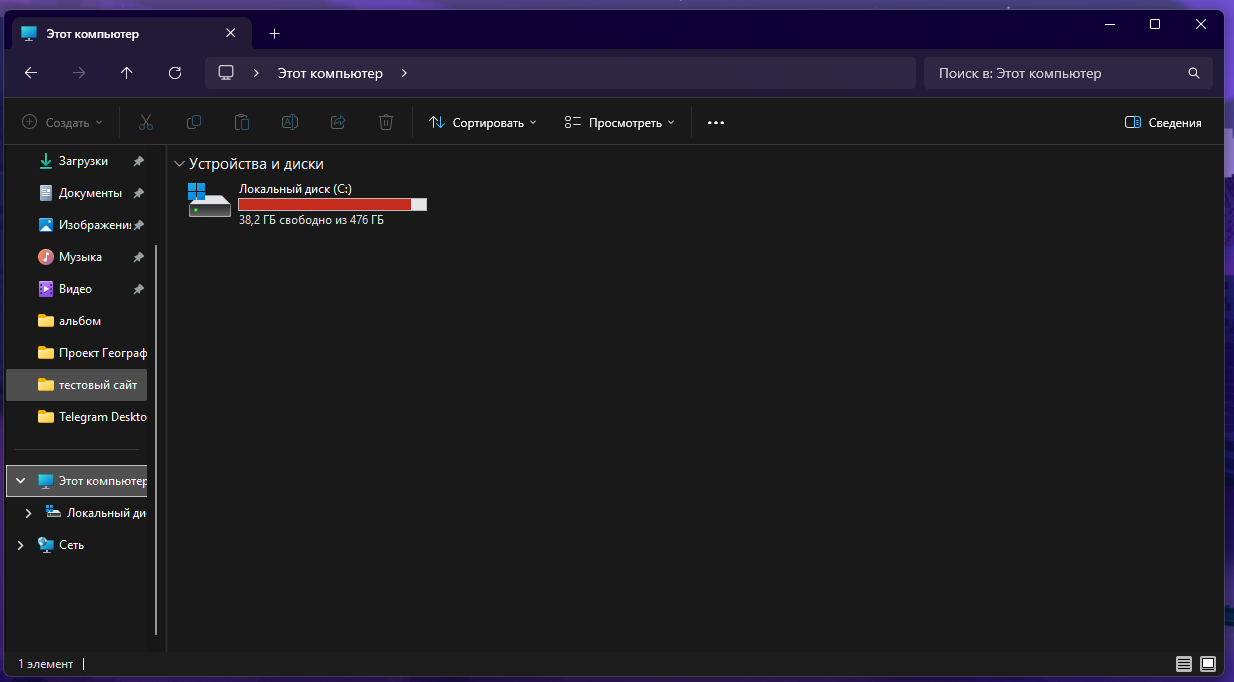Switch to large icons view icon
This screenshot has height=682, width=1234.
(x=1208, y=664)
